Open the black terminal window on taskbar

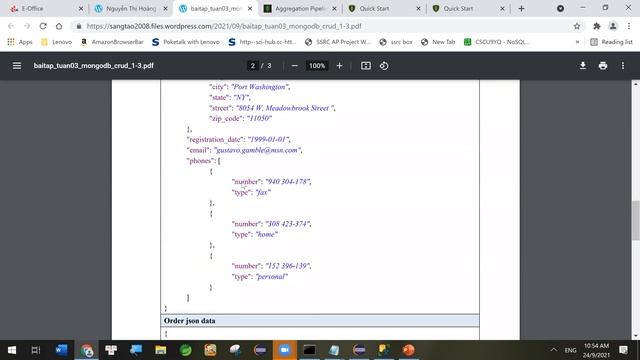[309, 350]
